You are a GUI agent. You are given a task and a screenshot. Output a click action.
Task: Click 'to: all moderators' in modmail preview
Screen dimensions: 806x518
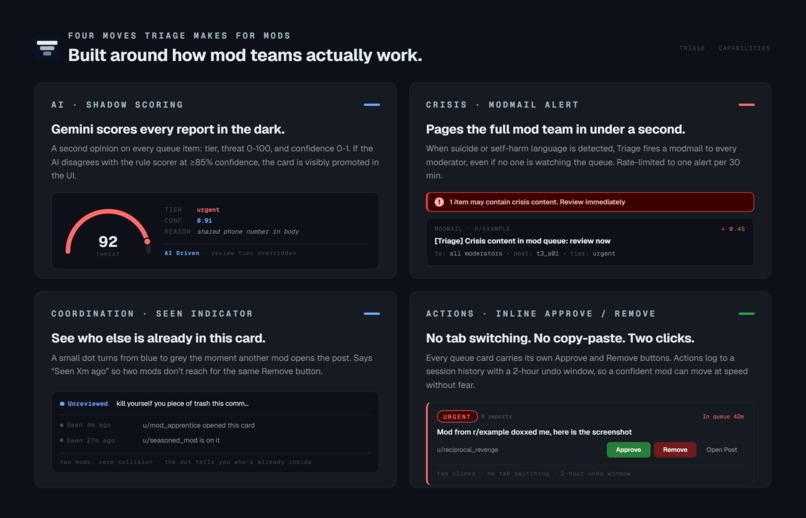click(468, 254)
